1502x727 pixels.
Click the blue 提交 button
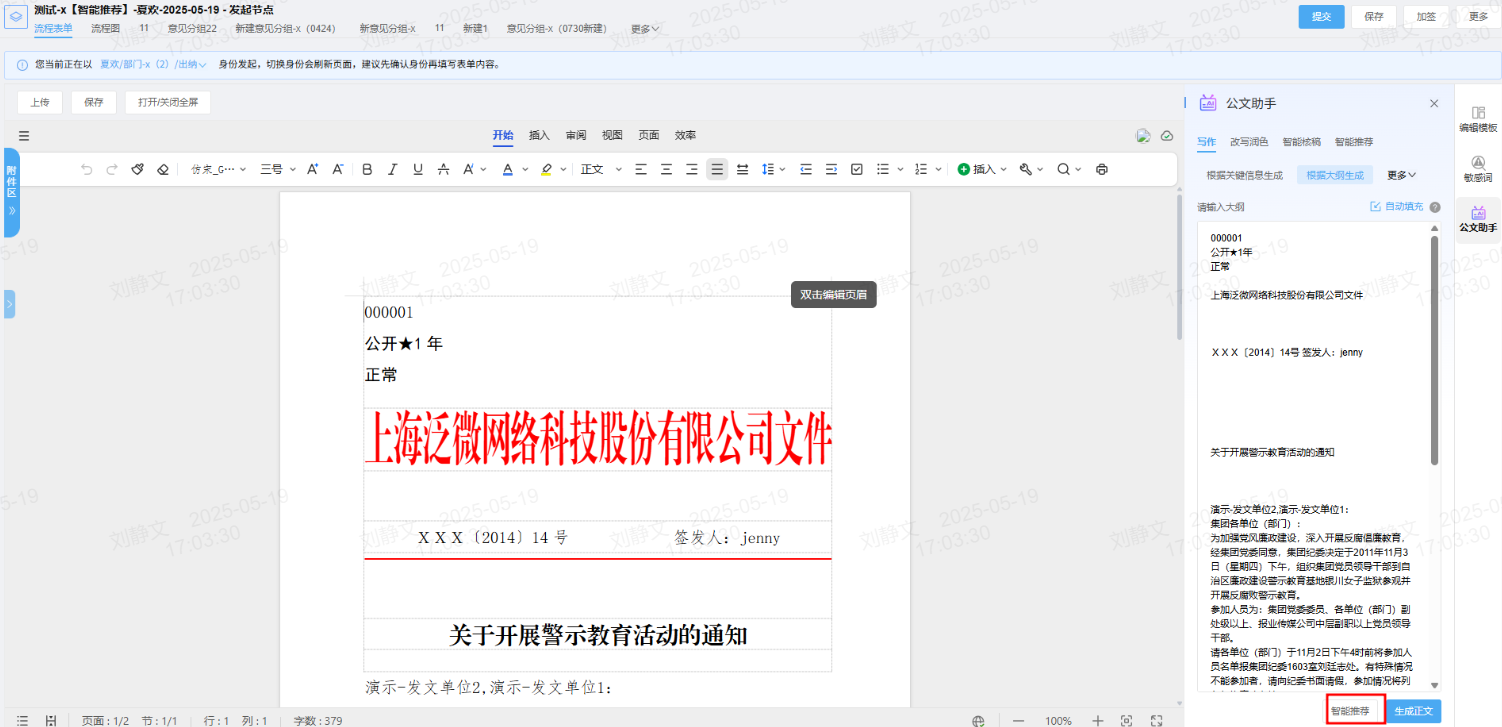point(1321,16)
